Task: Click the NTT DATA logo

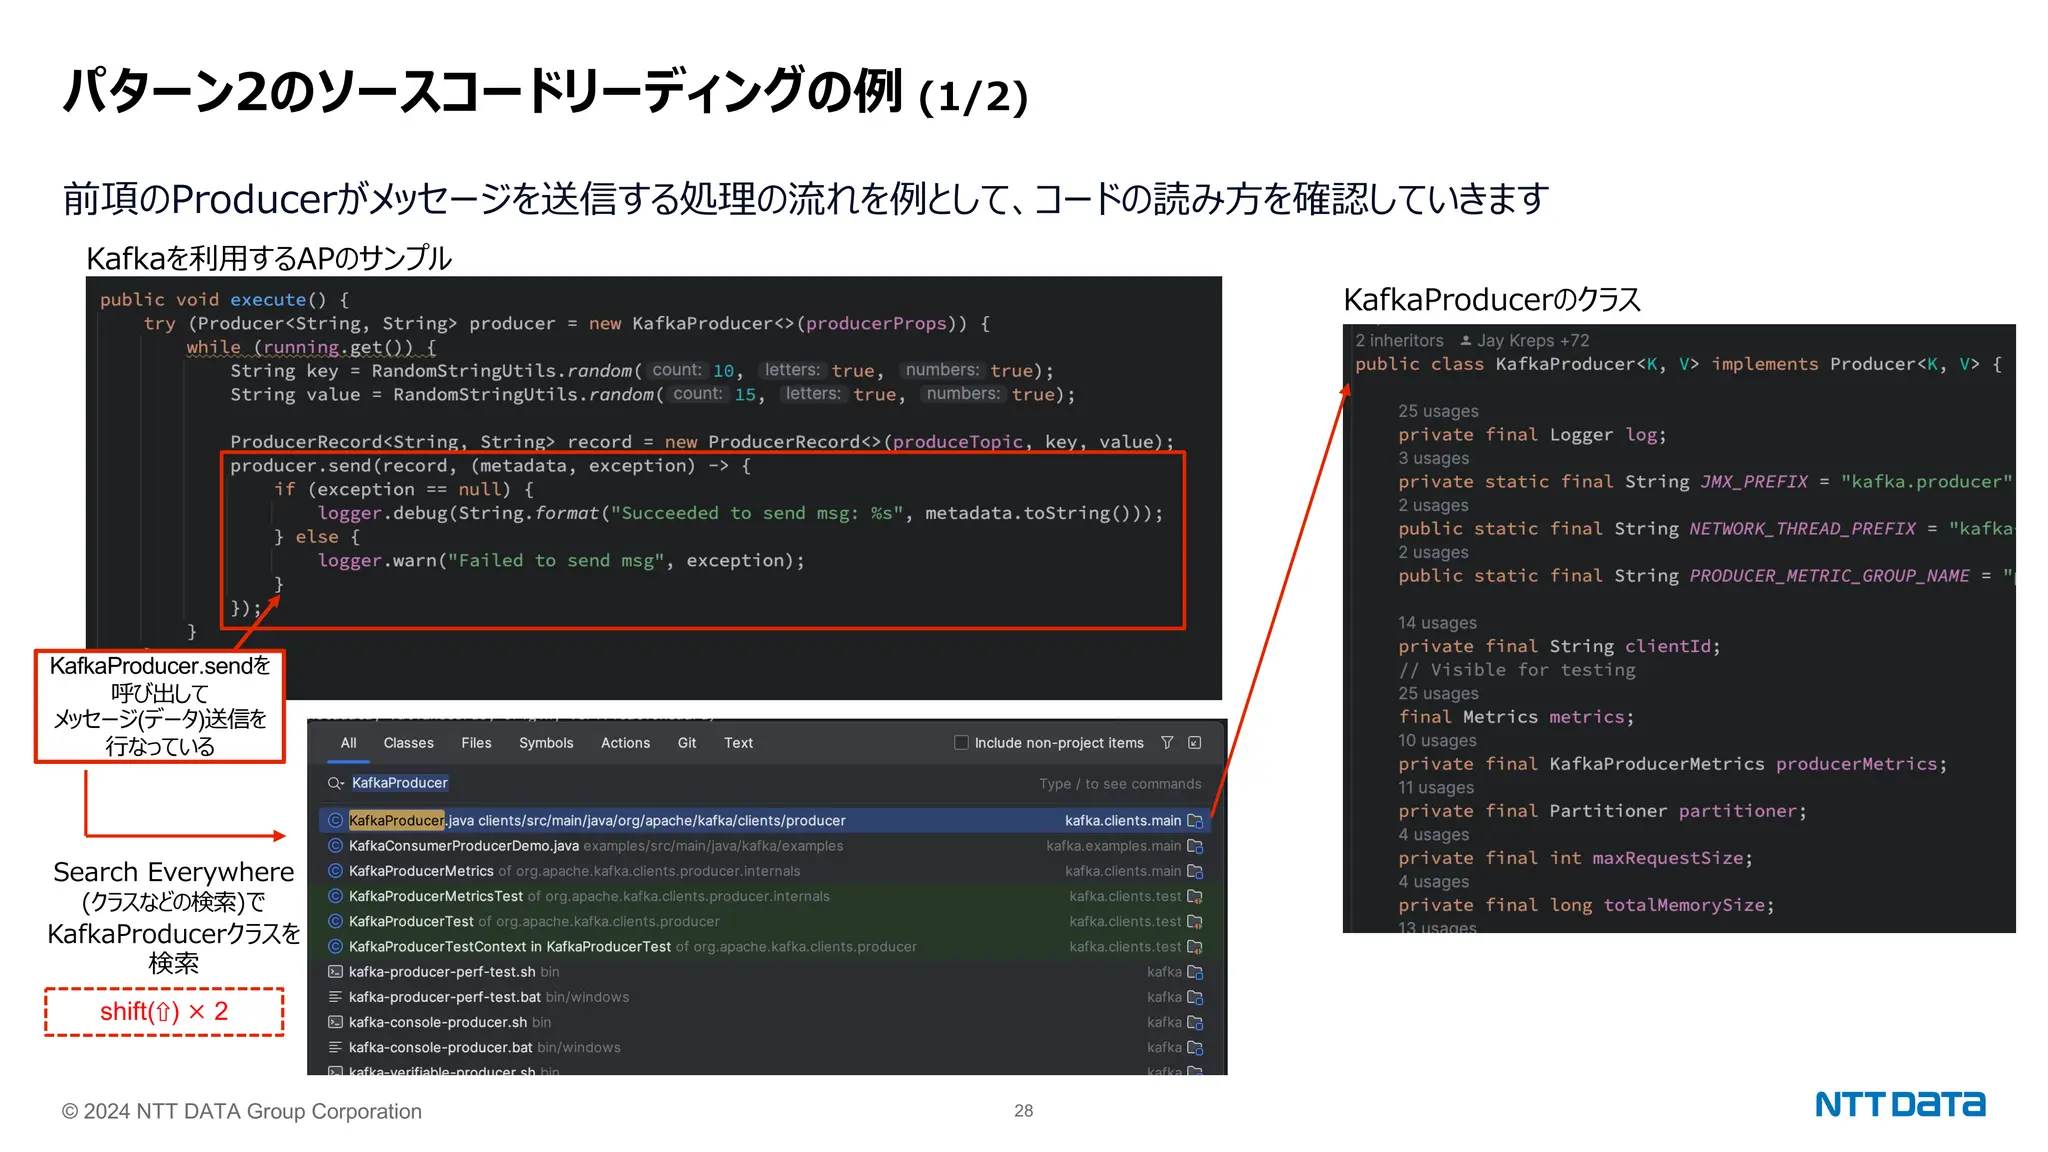Action: click(1900, 1105)
